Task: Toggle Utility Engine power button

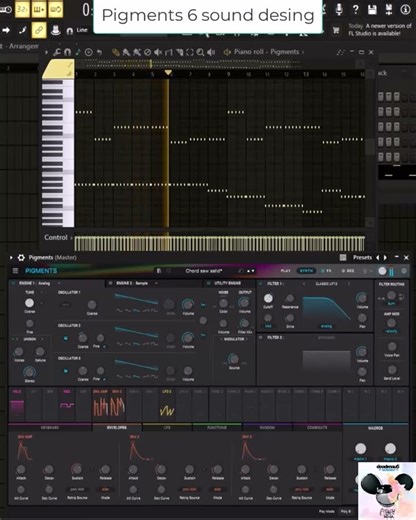Action: (x=208, y=283)
